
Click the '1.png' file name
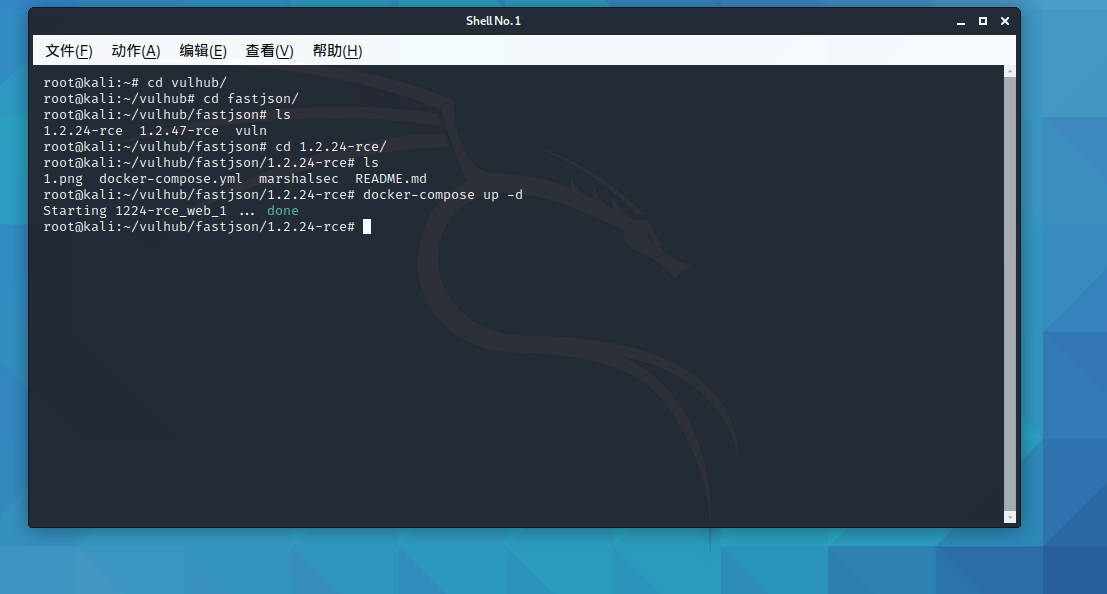tap(63, 179)
